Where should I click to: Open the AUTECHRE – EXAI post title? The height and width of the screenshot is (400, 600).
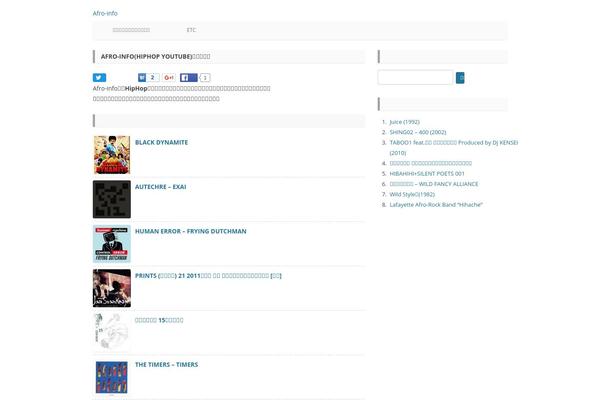(x=161, y=187)
